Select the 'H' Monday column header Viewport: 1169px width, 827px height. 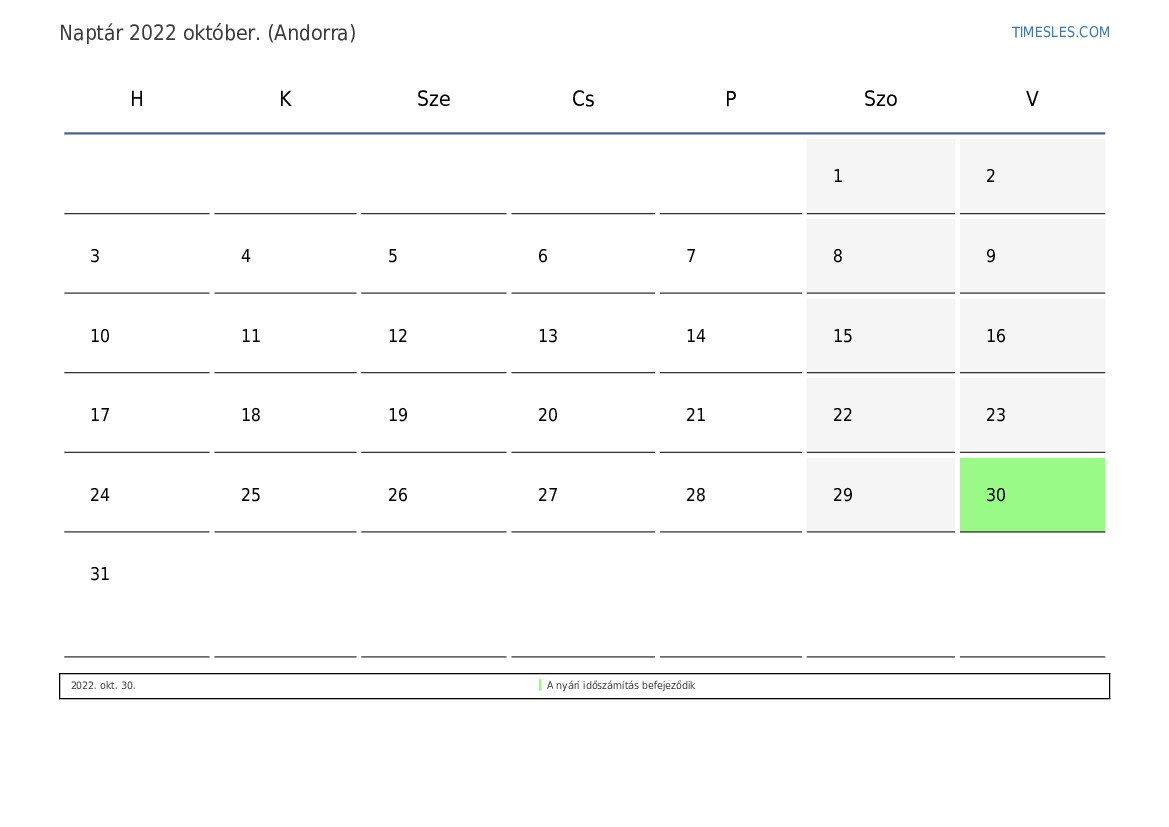(136, 99)
